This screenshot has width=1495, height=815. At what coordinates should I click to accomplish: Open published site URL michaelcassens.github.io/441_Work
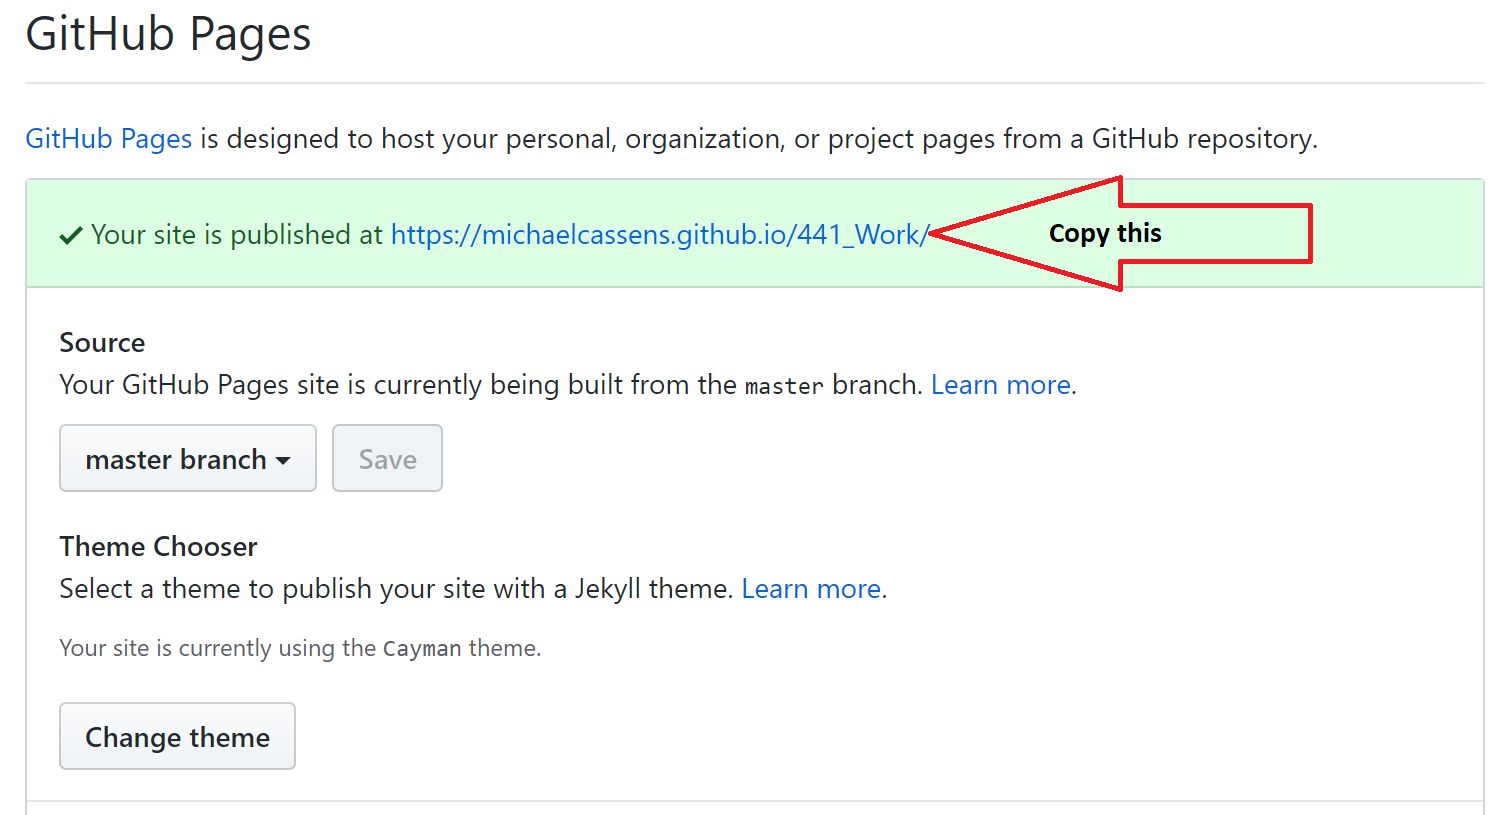pyautogui.click(x=660, y=235)
